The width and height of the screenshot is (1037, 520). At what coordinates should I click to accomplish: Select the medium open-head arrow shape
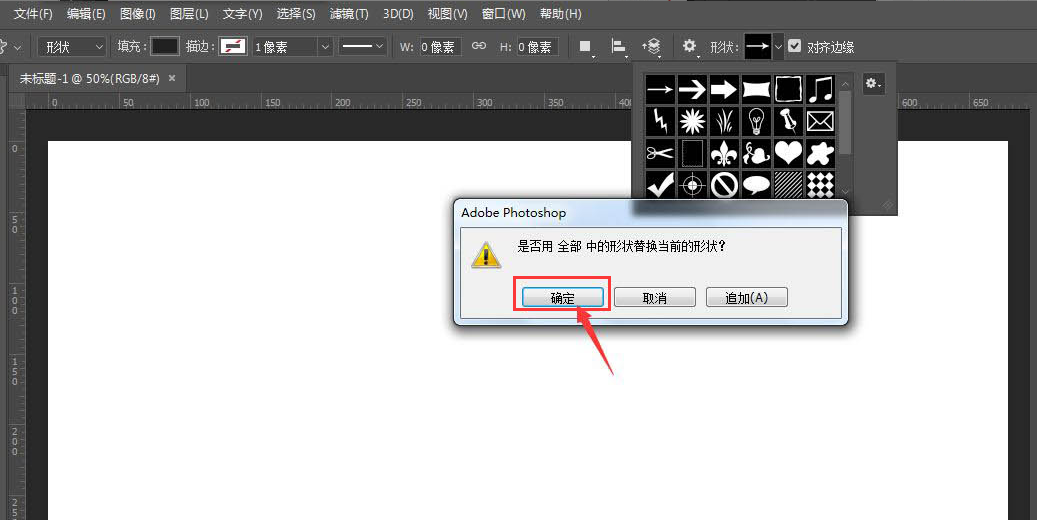[x=692, y=89]
